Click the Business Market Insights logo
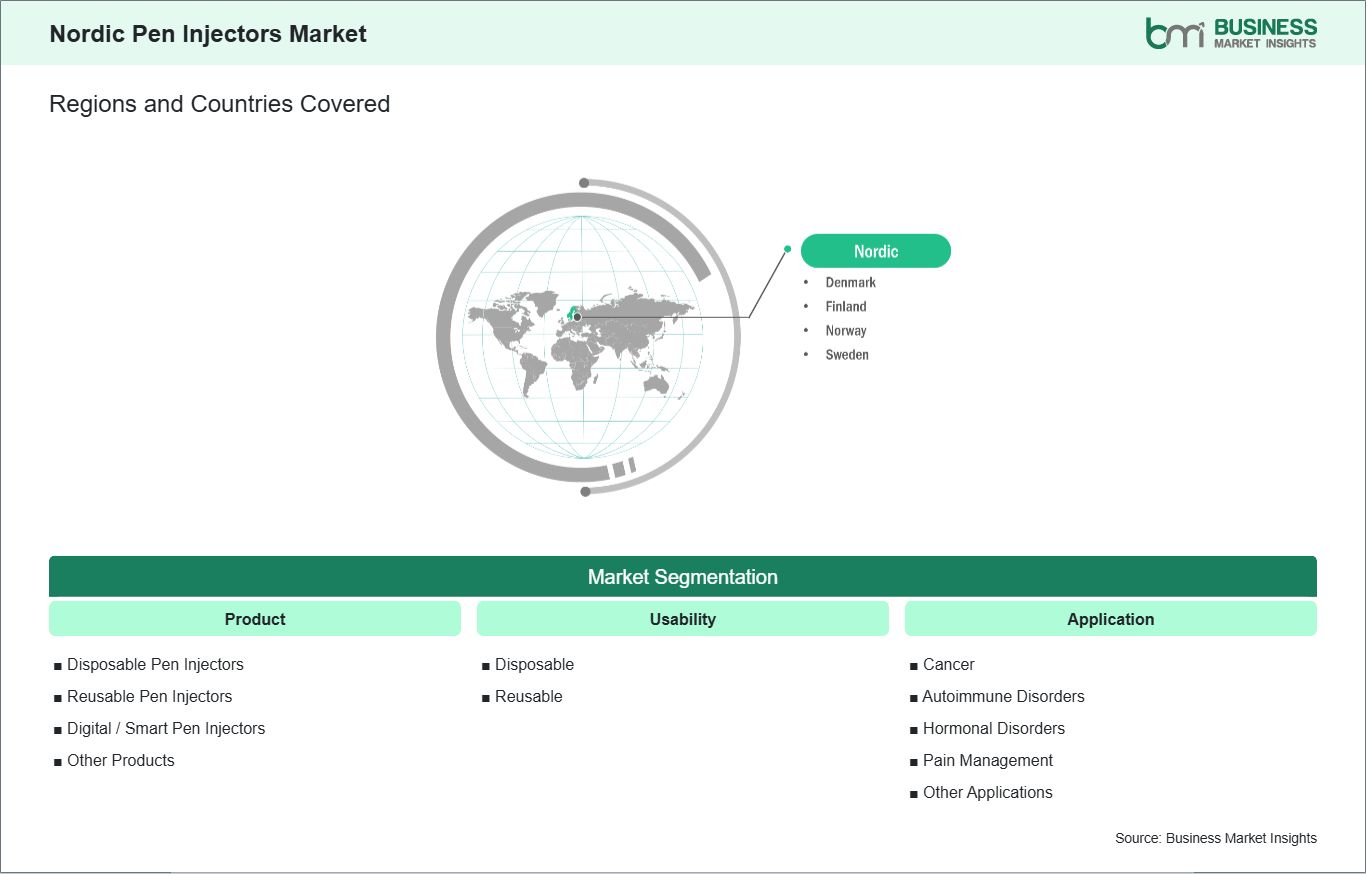1366x874 pixels. [x=1231, y=33]
